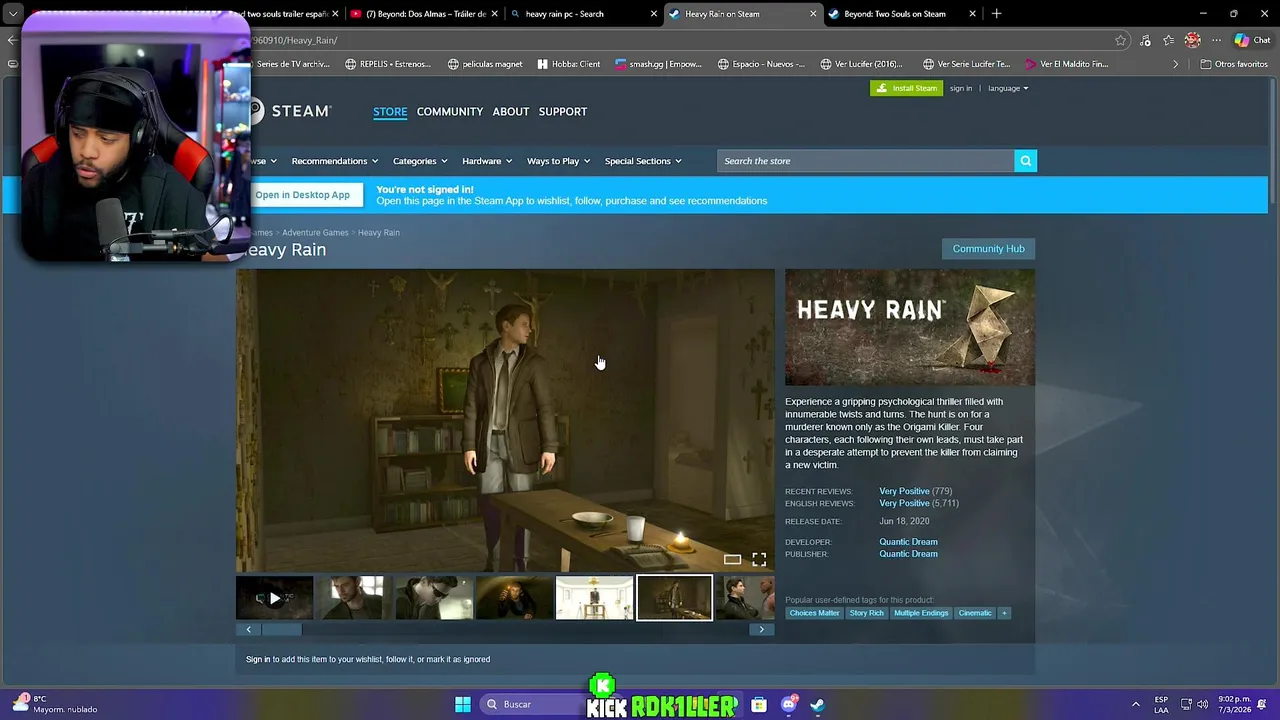This screenshot has height=720, width=1280.
Task: Expand the language dropdown
Action: point(1008,88)
